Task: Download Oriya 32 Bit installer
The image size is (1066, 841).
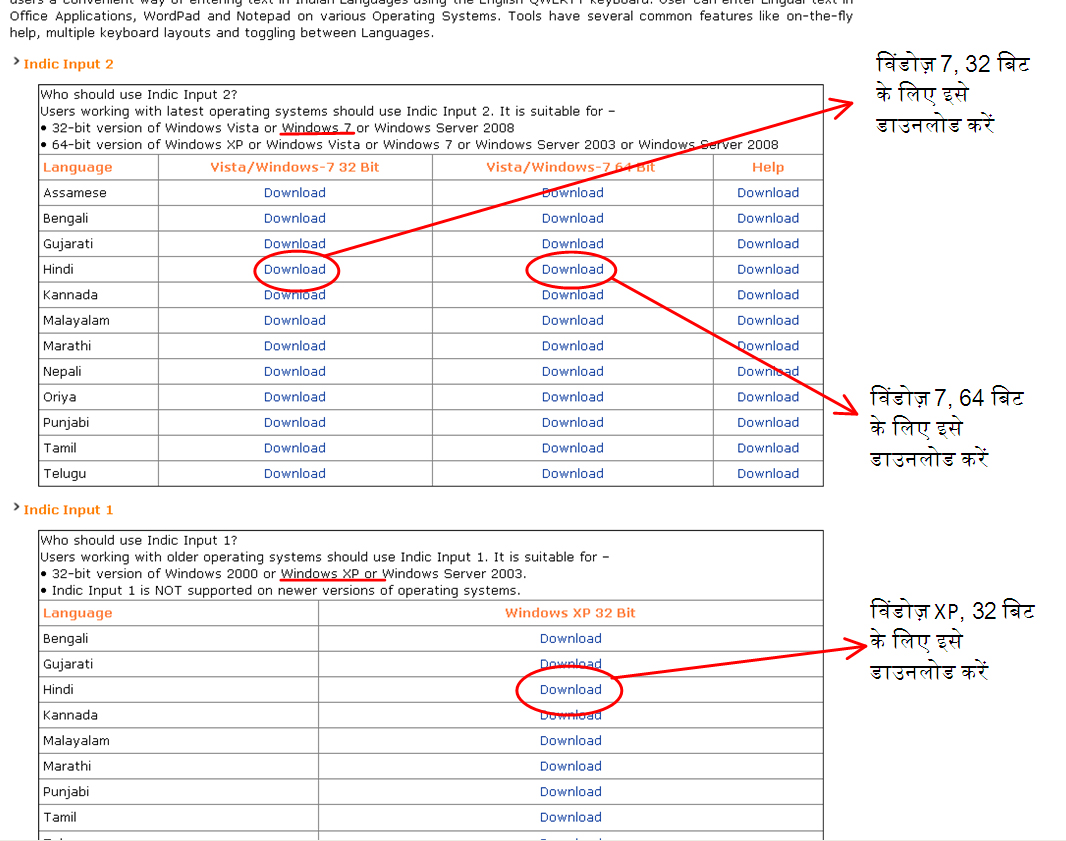Action: coord(294,397)
